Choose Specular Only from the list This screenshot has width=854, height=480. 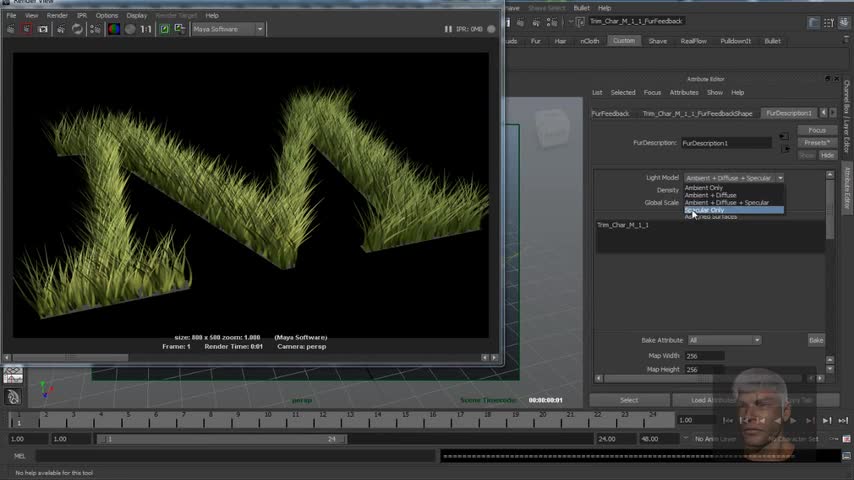705,210
